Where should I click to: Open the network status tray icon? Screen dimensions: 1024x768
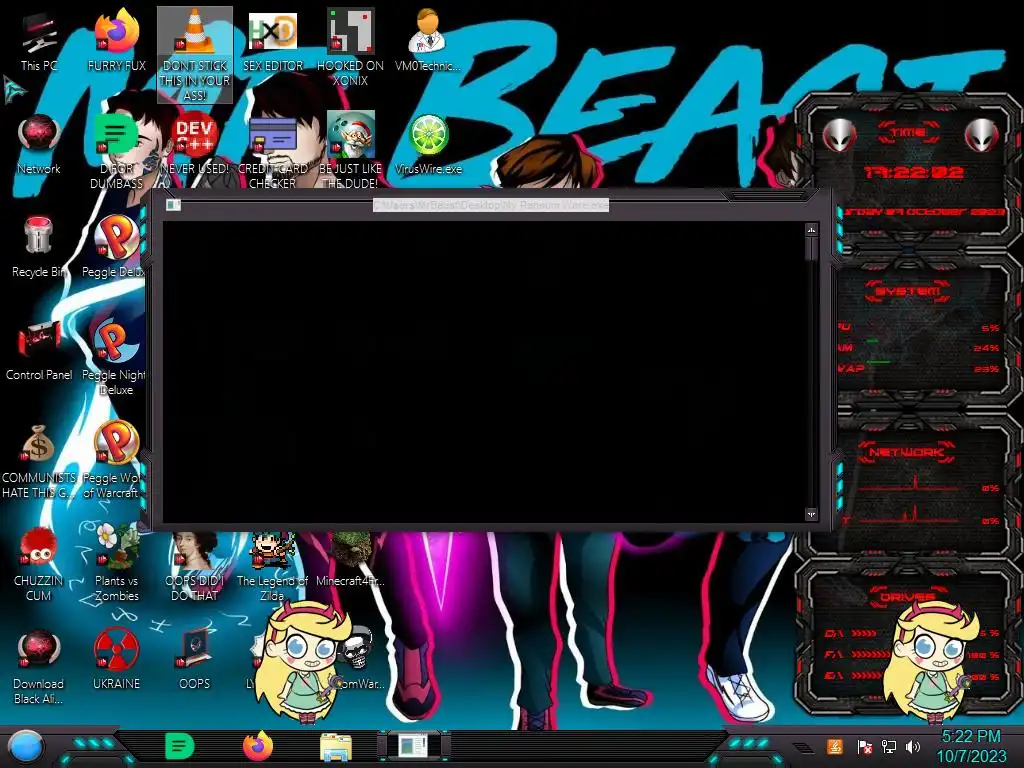tap(889, 746)
